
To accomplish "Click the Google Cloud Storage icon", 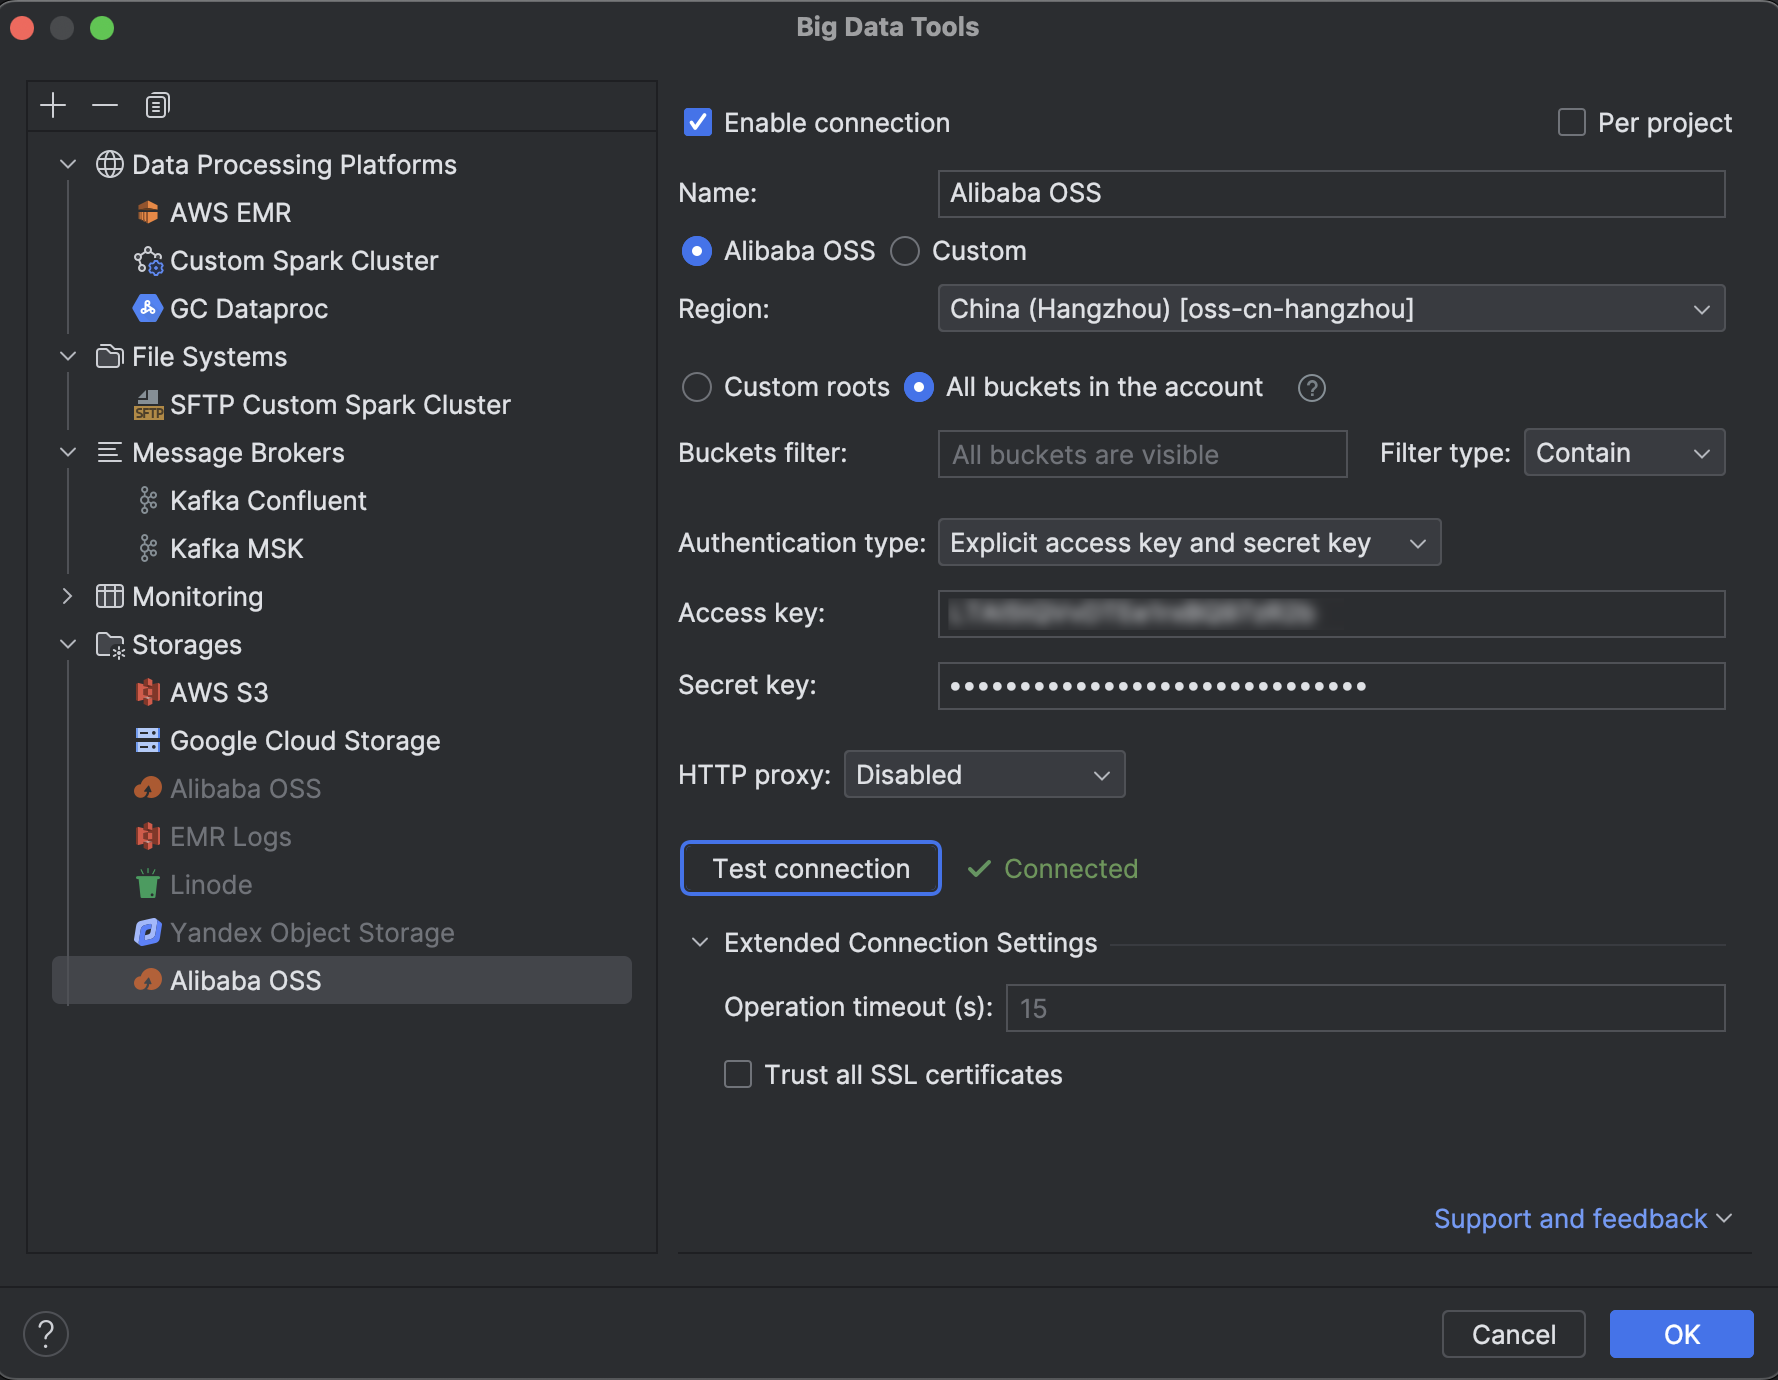I will click(148, 741).
